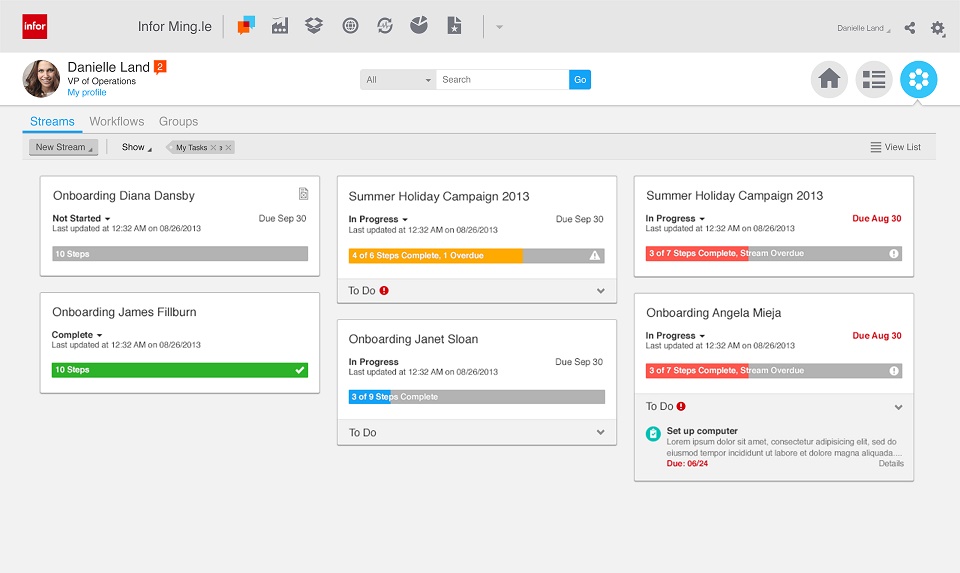Click the factory icon in the top toolbar
Viewport: 960px width, 573px height.
click(280, 26)
